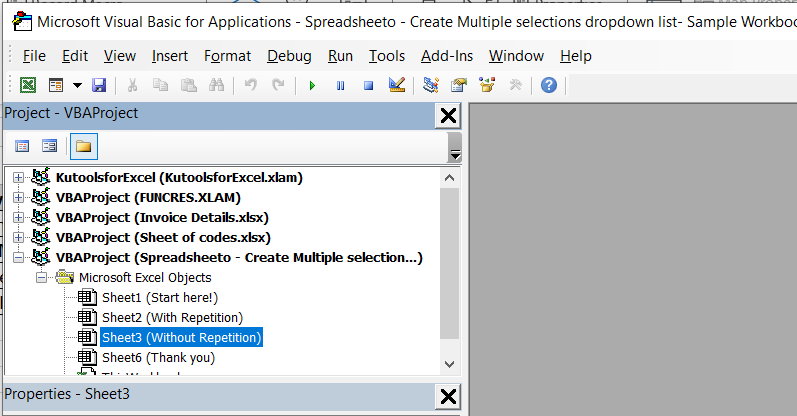Image resolution: width=797 pixels, height=416 pixels.
Task: Open the Properties Window toolbar icon
Action: click(x=459, y=86)
